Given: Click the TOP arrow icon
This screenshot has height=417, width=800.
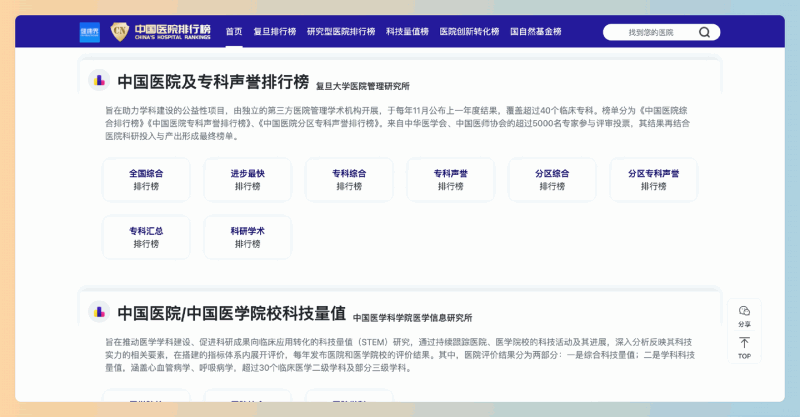Looking at the screenshot, I should point(744,342).
